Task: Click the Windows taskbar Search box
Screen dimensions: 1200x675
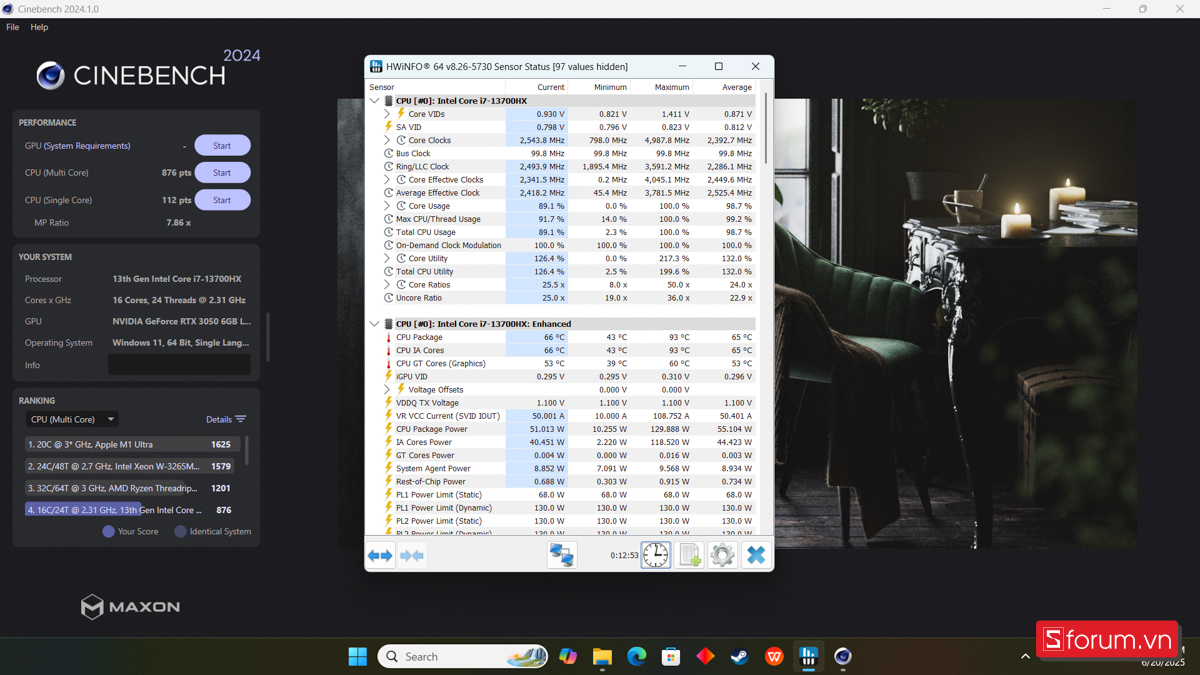Action: tap(463, 656)
